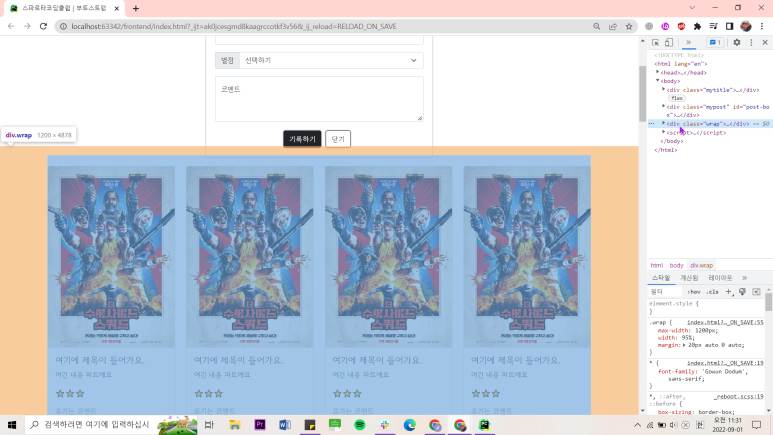Image resolution: width=773 pixels, height=435 pixels.
Task: Expand the div class mytitle node
Action: point(664,89)
